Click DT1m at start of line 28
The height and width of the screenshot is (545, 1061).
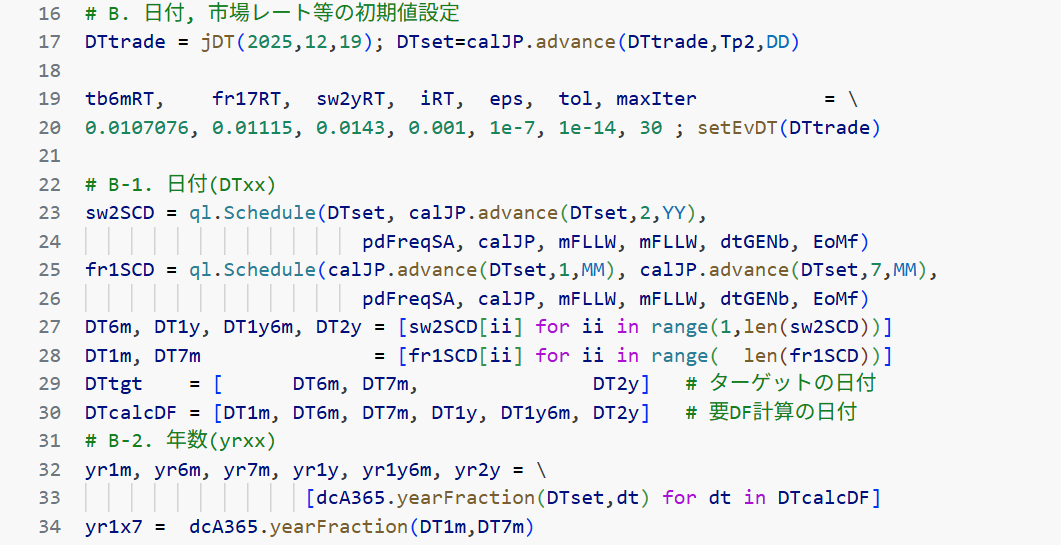click(108, 355)
